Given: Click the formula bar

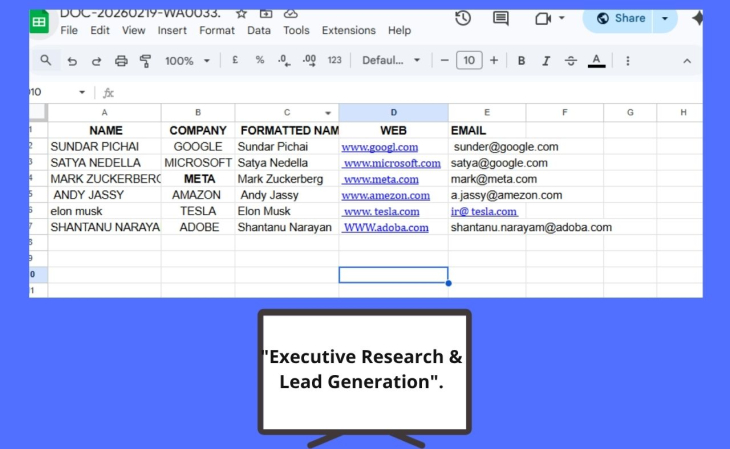Looking at the screenshot, I should (410, 93).
